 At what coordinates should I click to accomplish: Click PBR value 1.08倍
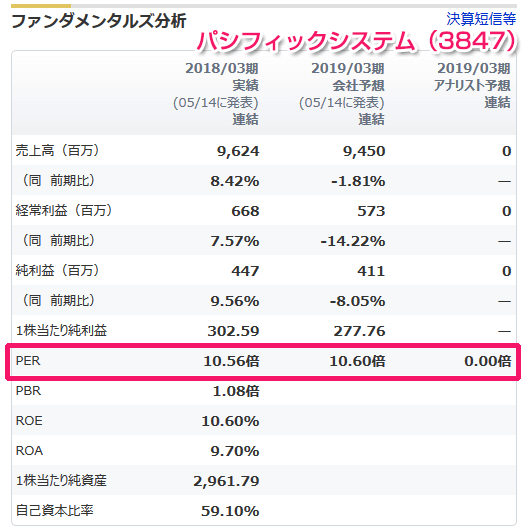point(236,391)
